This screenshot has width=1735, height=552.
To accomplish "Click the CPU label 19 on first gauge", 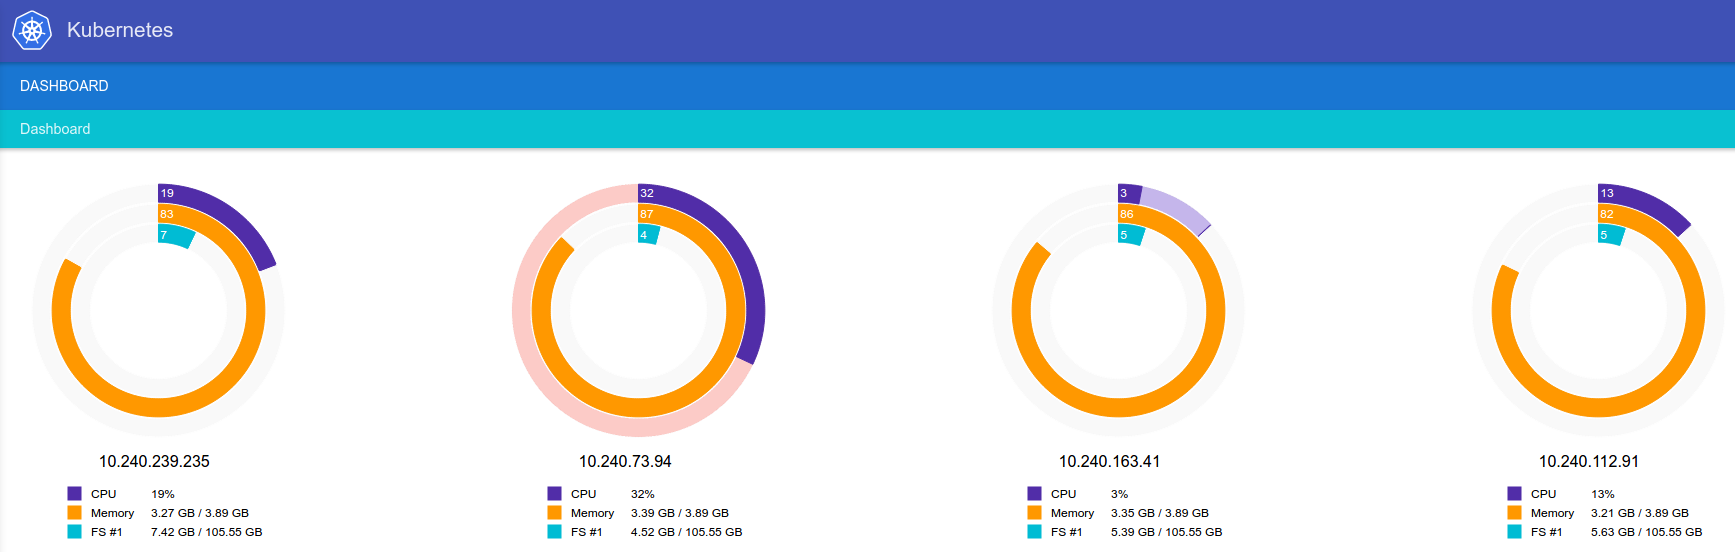I will [167, 193].
